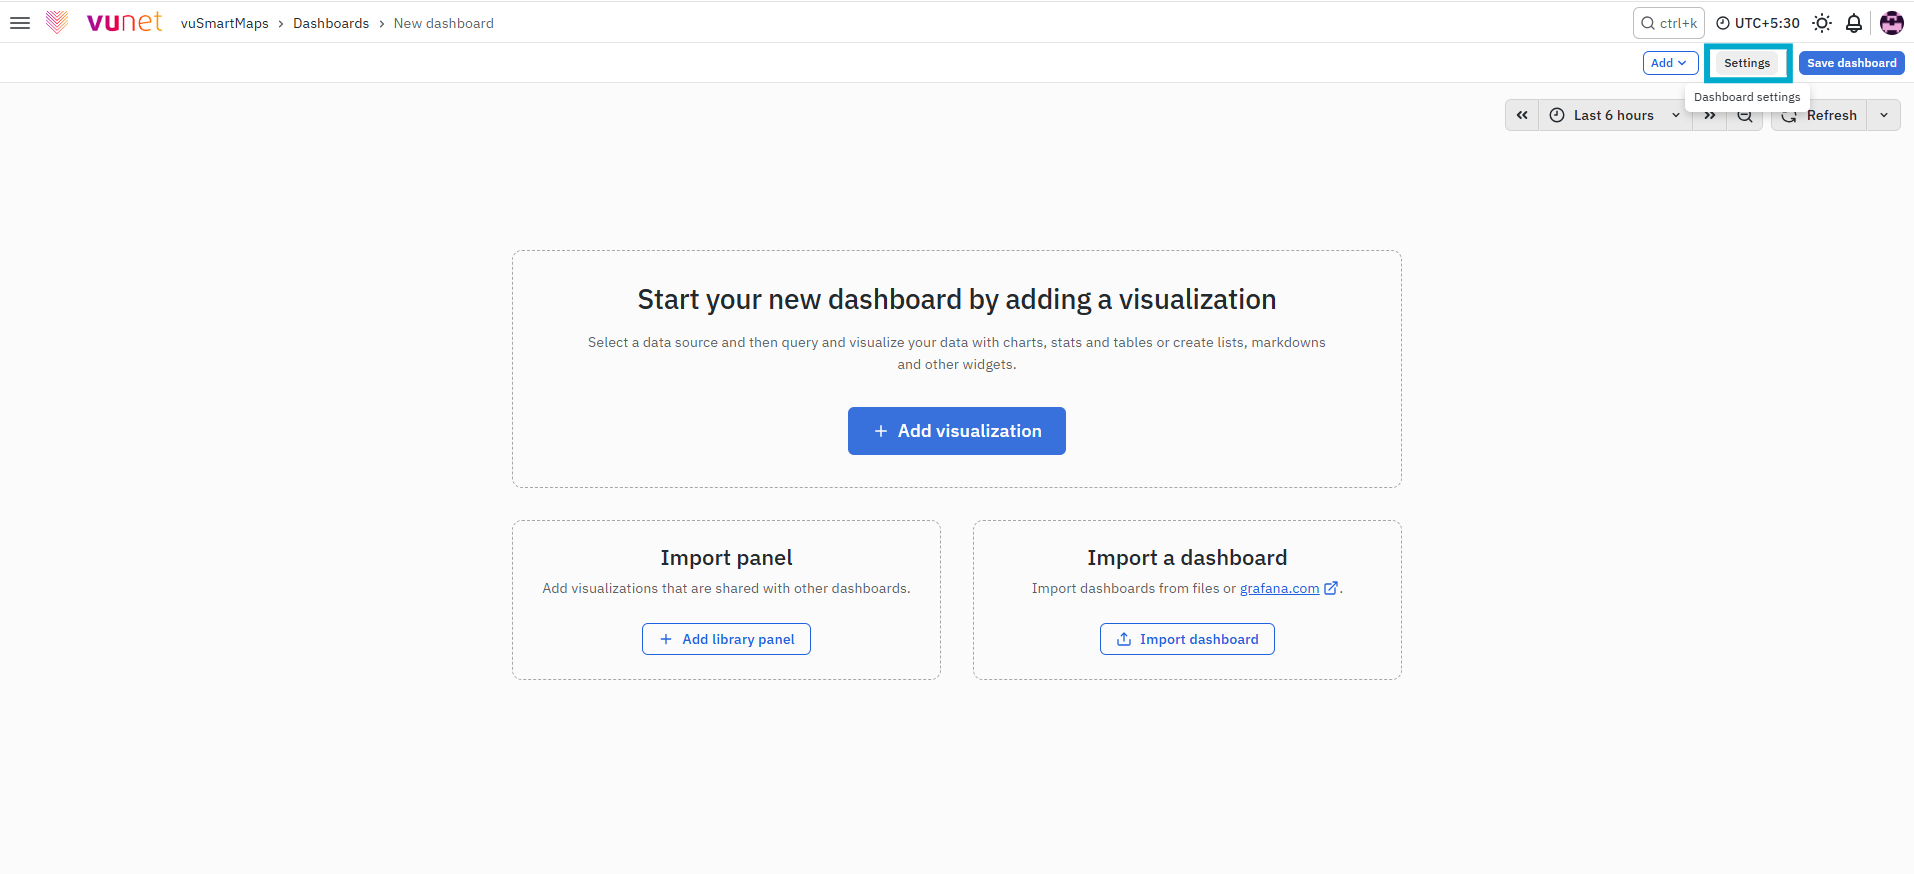Image resolution: width=1914 pixels, height=874 pixels.
Task: Open the ctrl+k search box
Action: click(x=1668, y=23)
